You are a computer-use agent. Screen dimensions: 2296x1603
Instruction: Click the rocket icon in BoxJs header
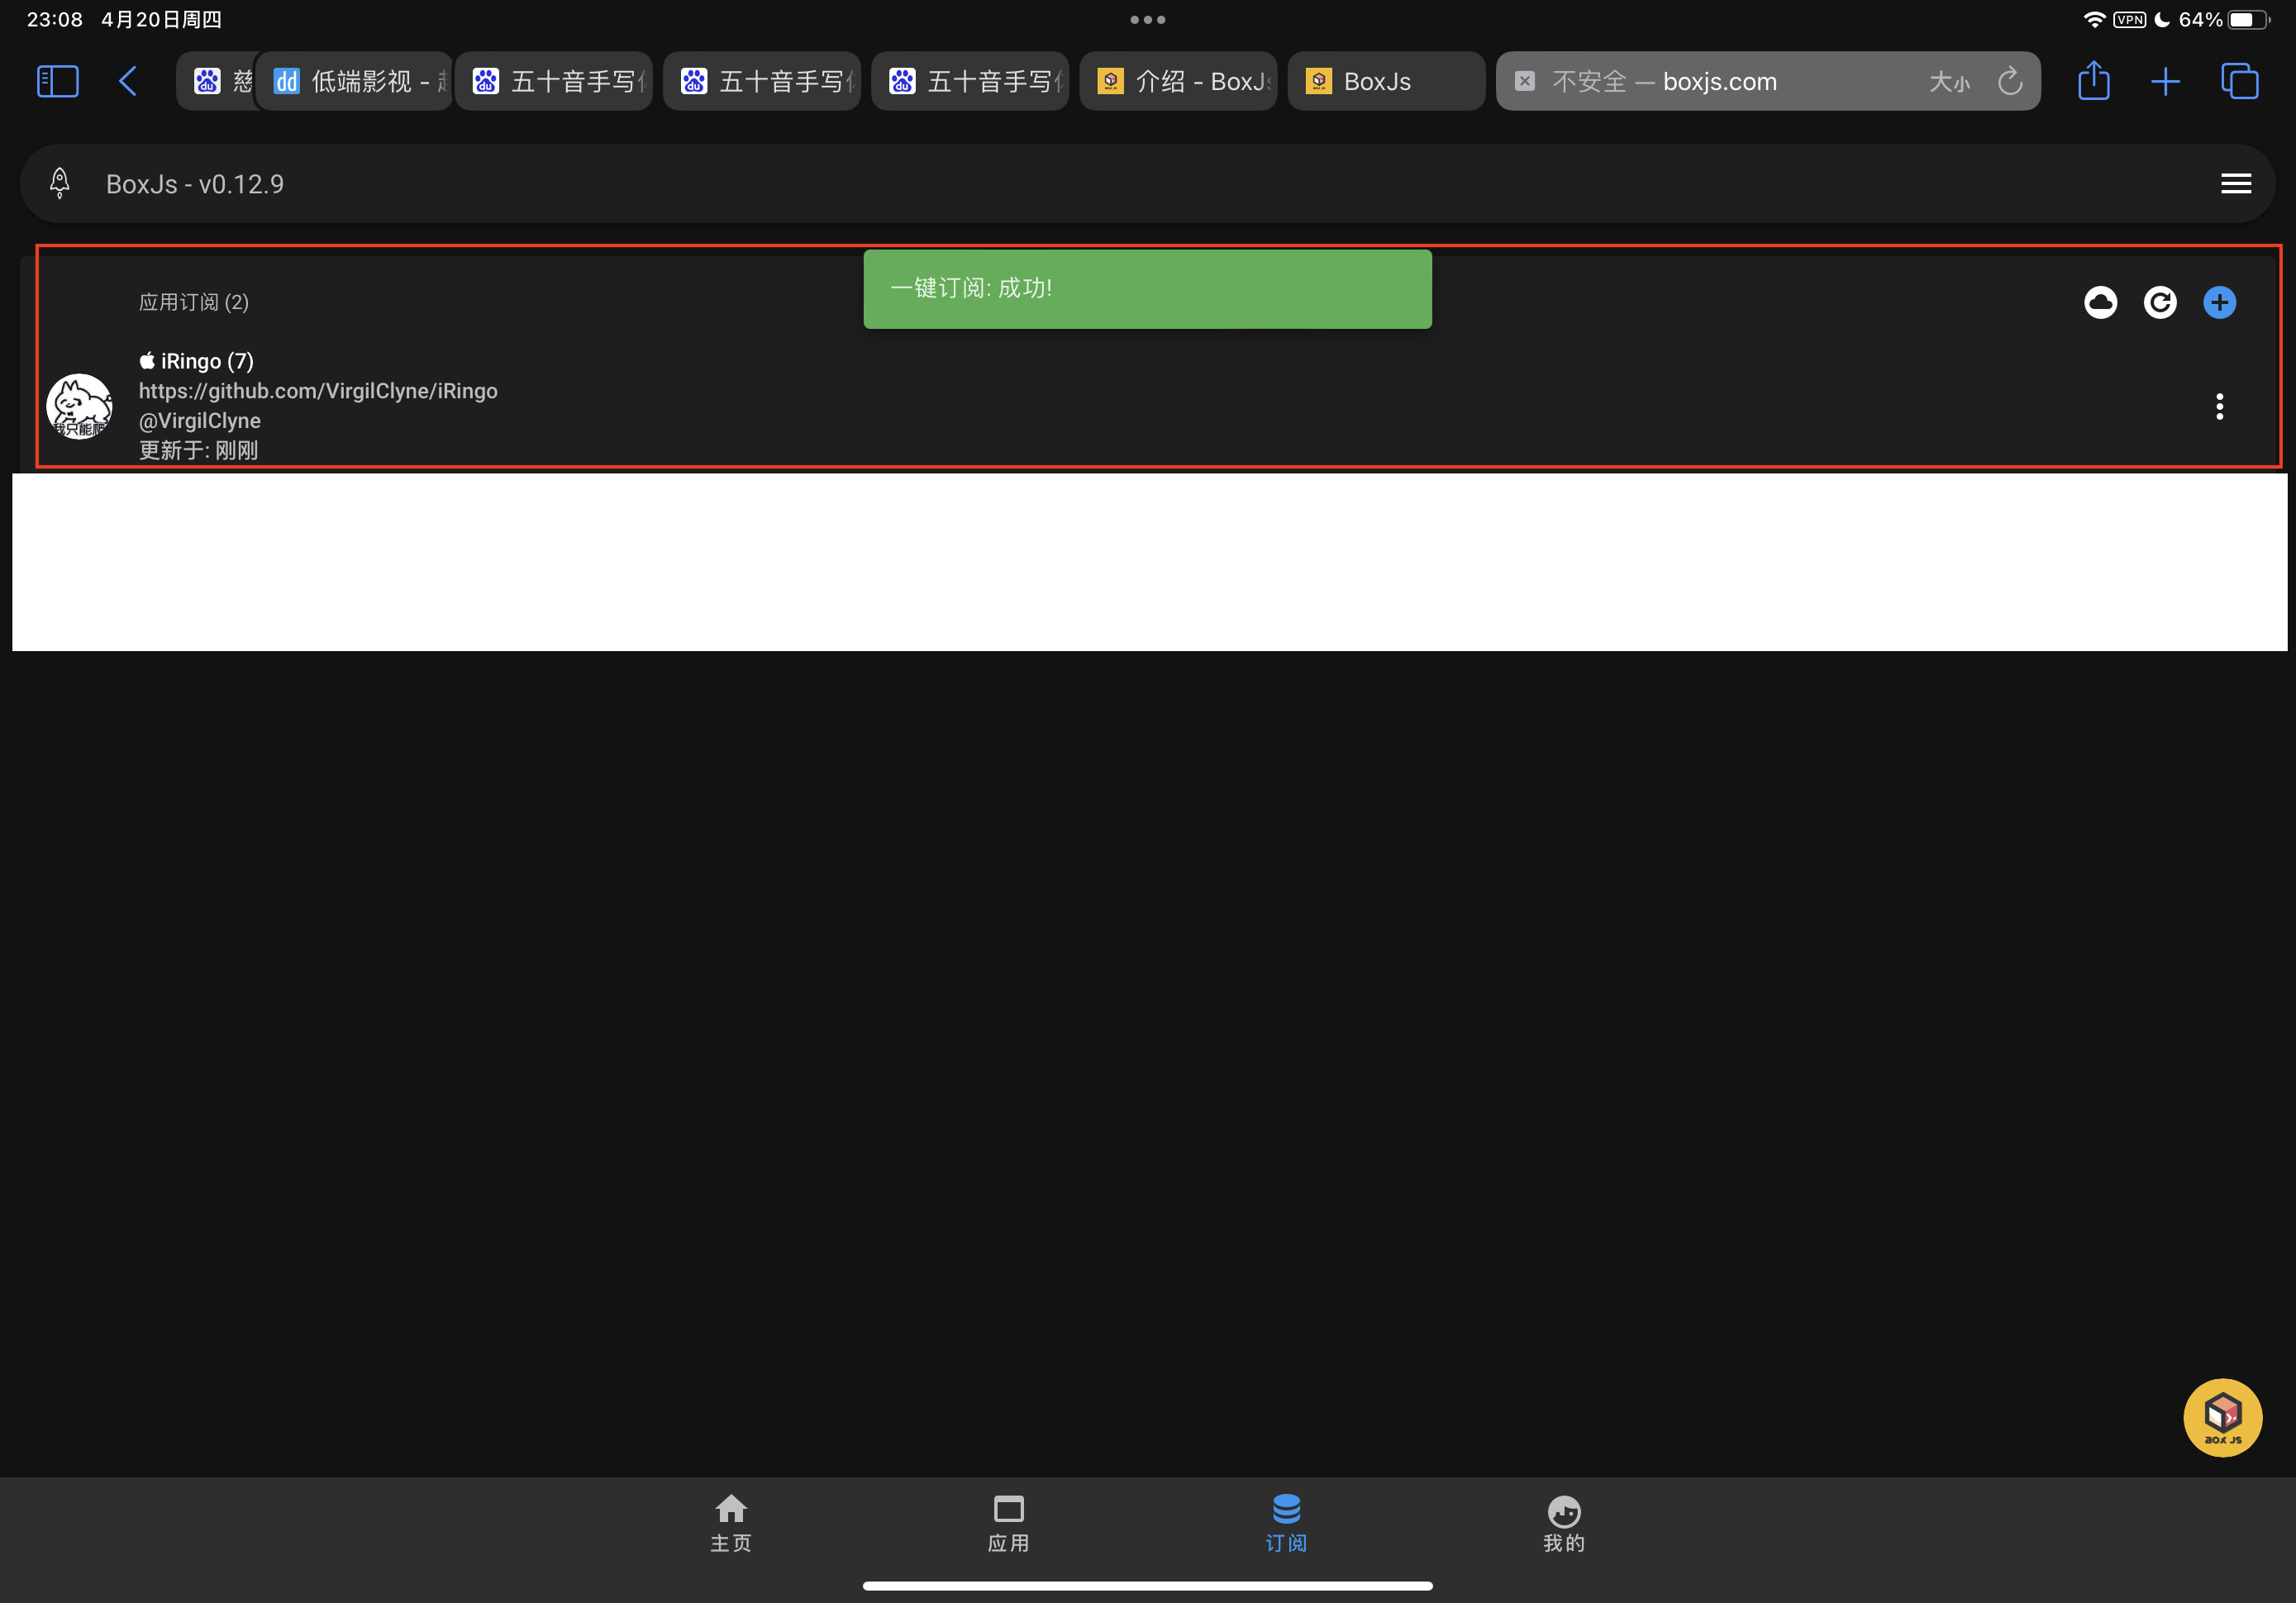[x=60, y=183]
